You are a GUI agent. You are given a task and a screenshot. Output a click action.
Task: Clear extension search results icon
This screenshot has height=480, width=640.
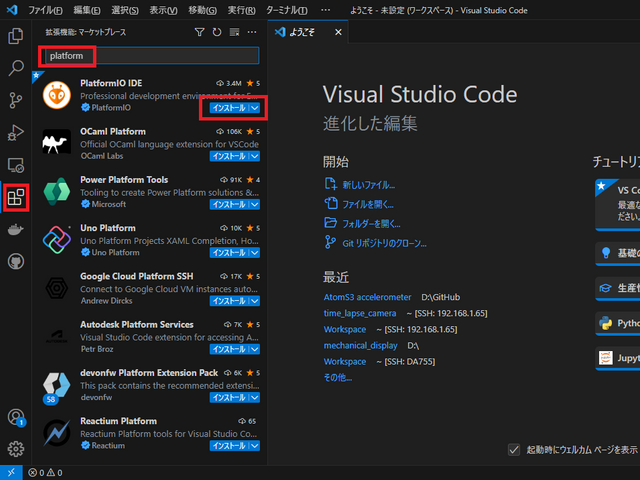(x=234, y=32)
